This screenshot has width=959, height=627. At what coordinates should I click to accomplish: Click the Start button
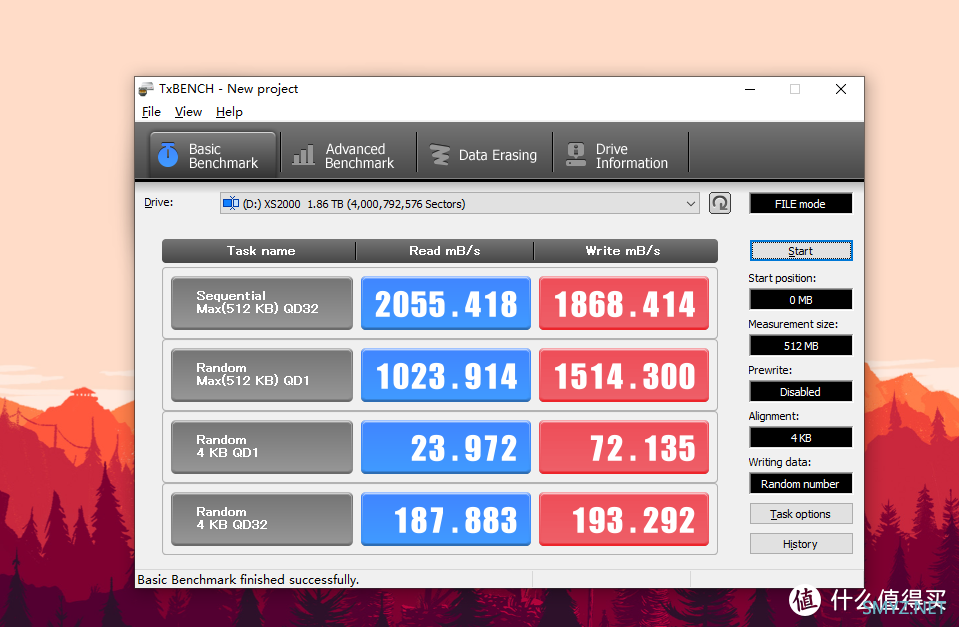click(x=801, y=251)
